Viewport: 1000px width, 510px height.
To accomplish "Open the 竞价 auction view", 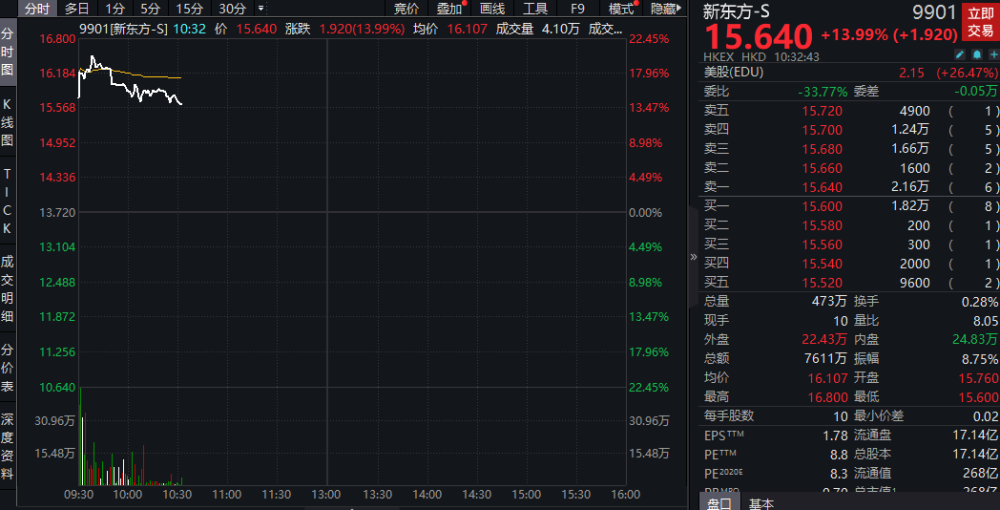I will [406, 9].
